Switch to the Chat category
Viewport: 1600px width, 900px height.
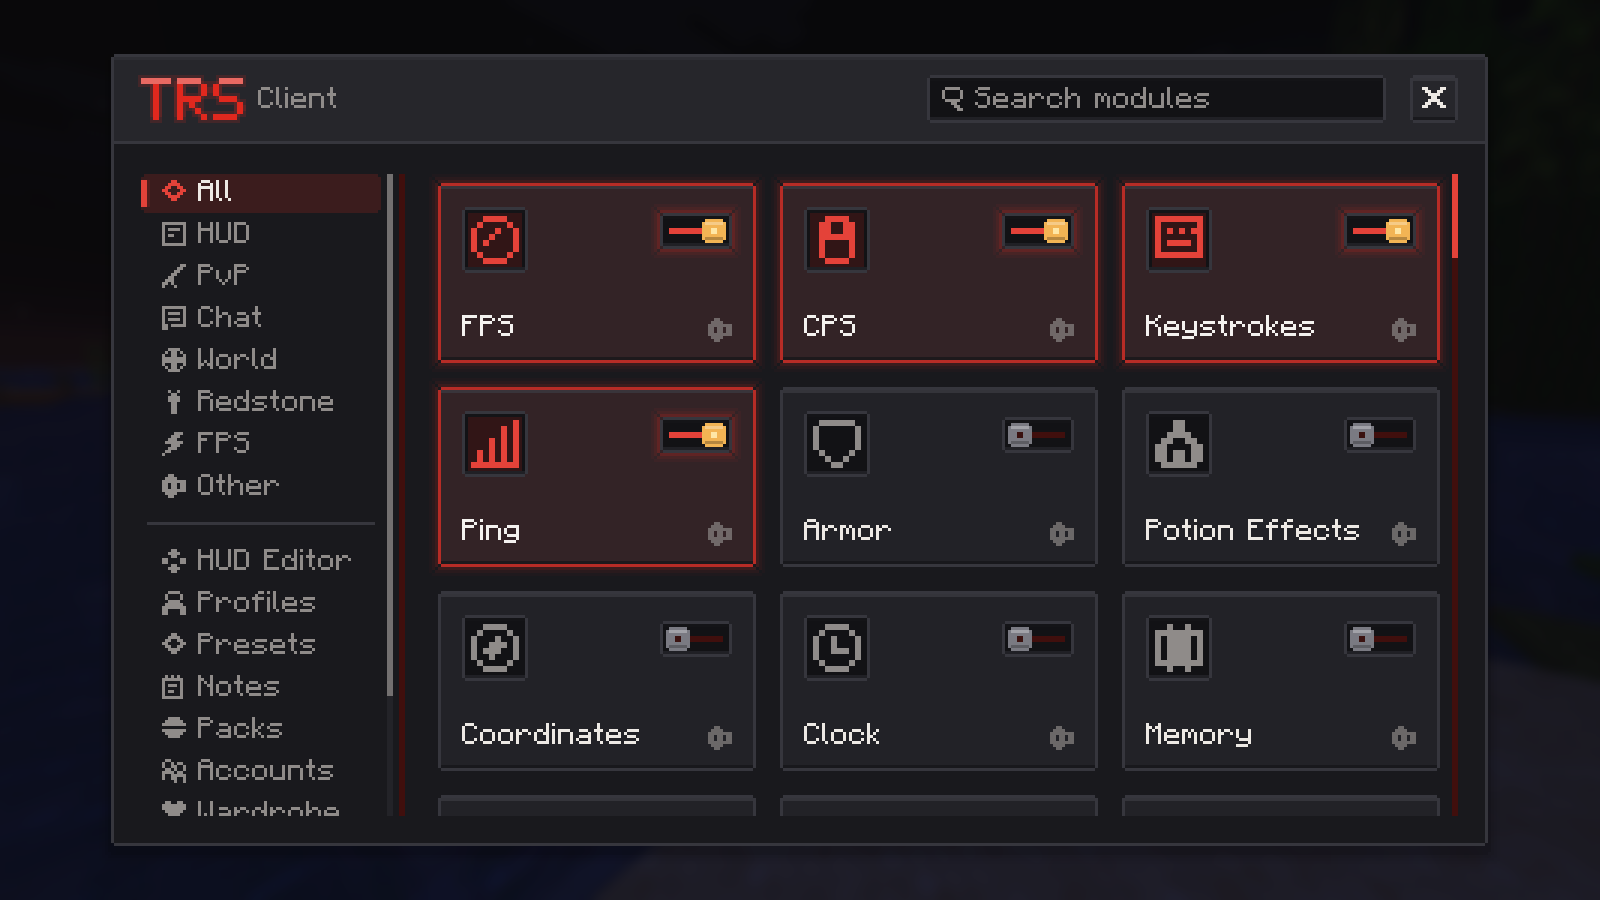pos(261,317)
